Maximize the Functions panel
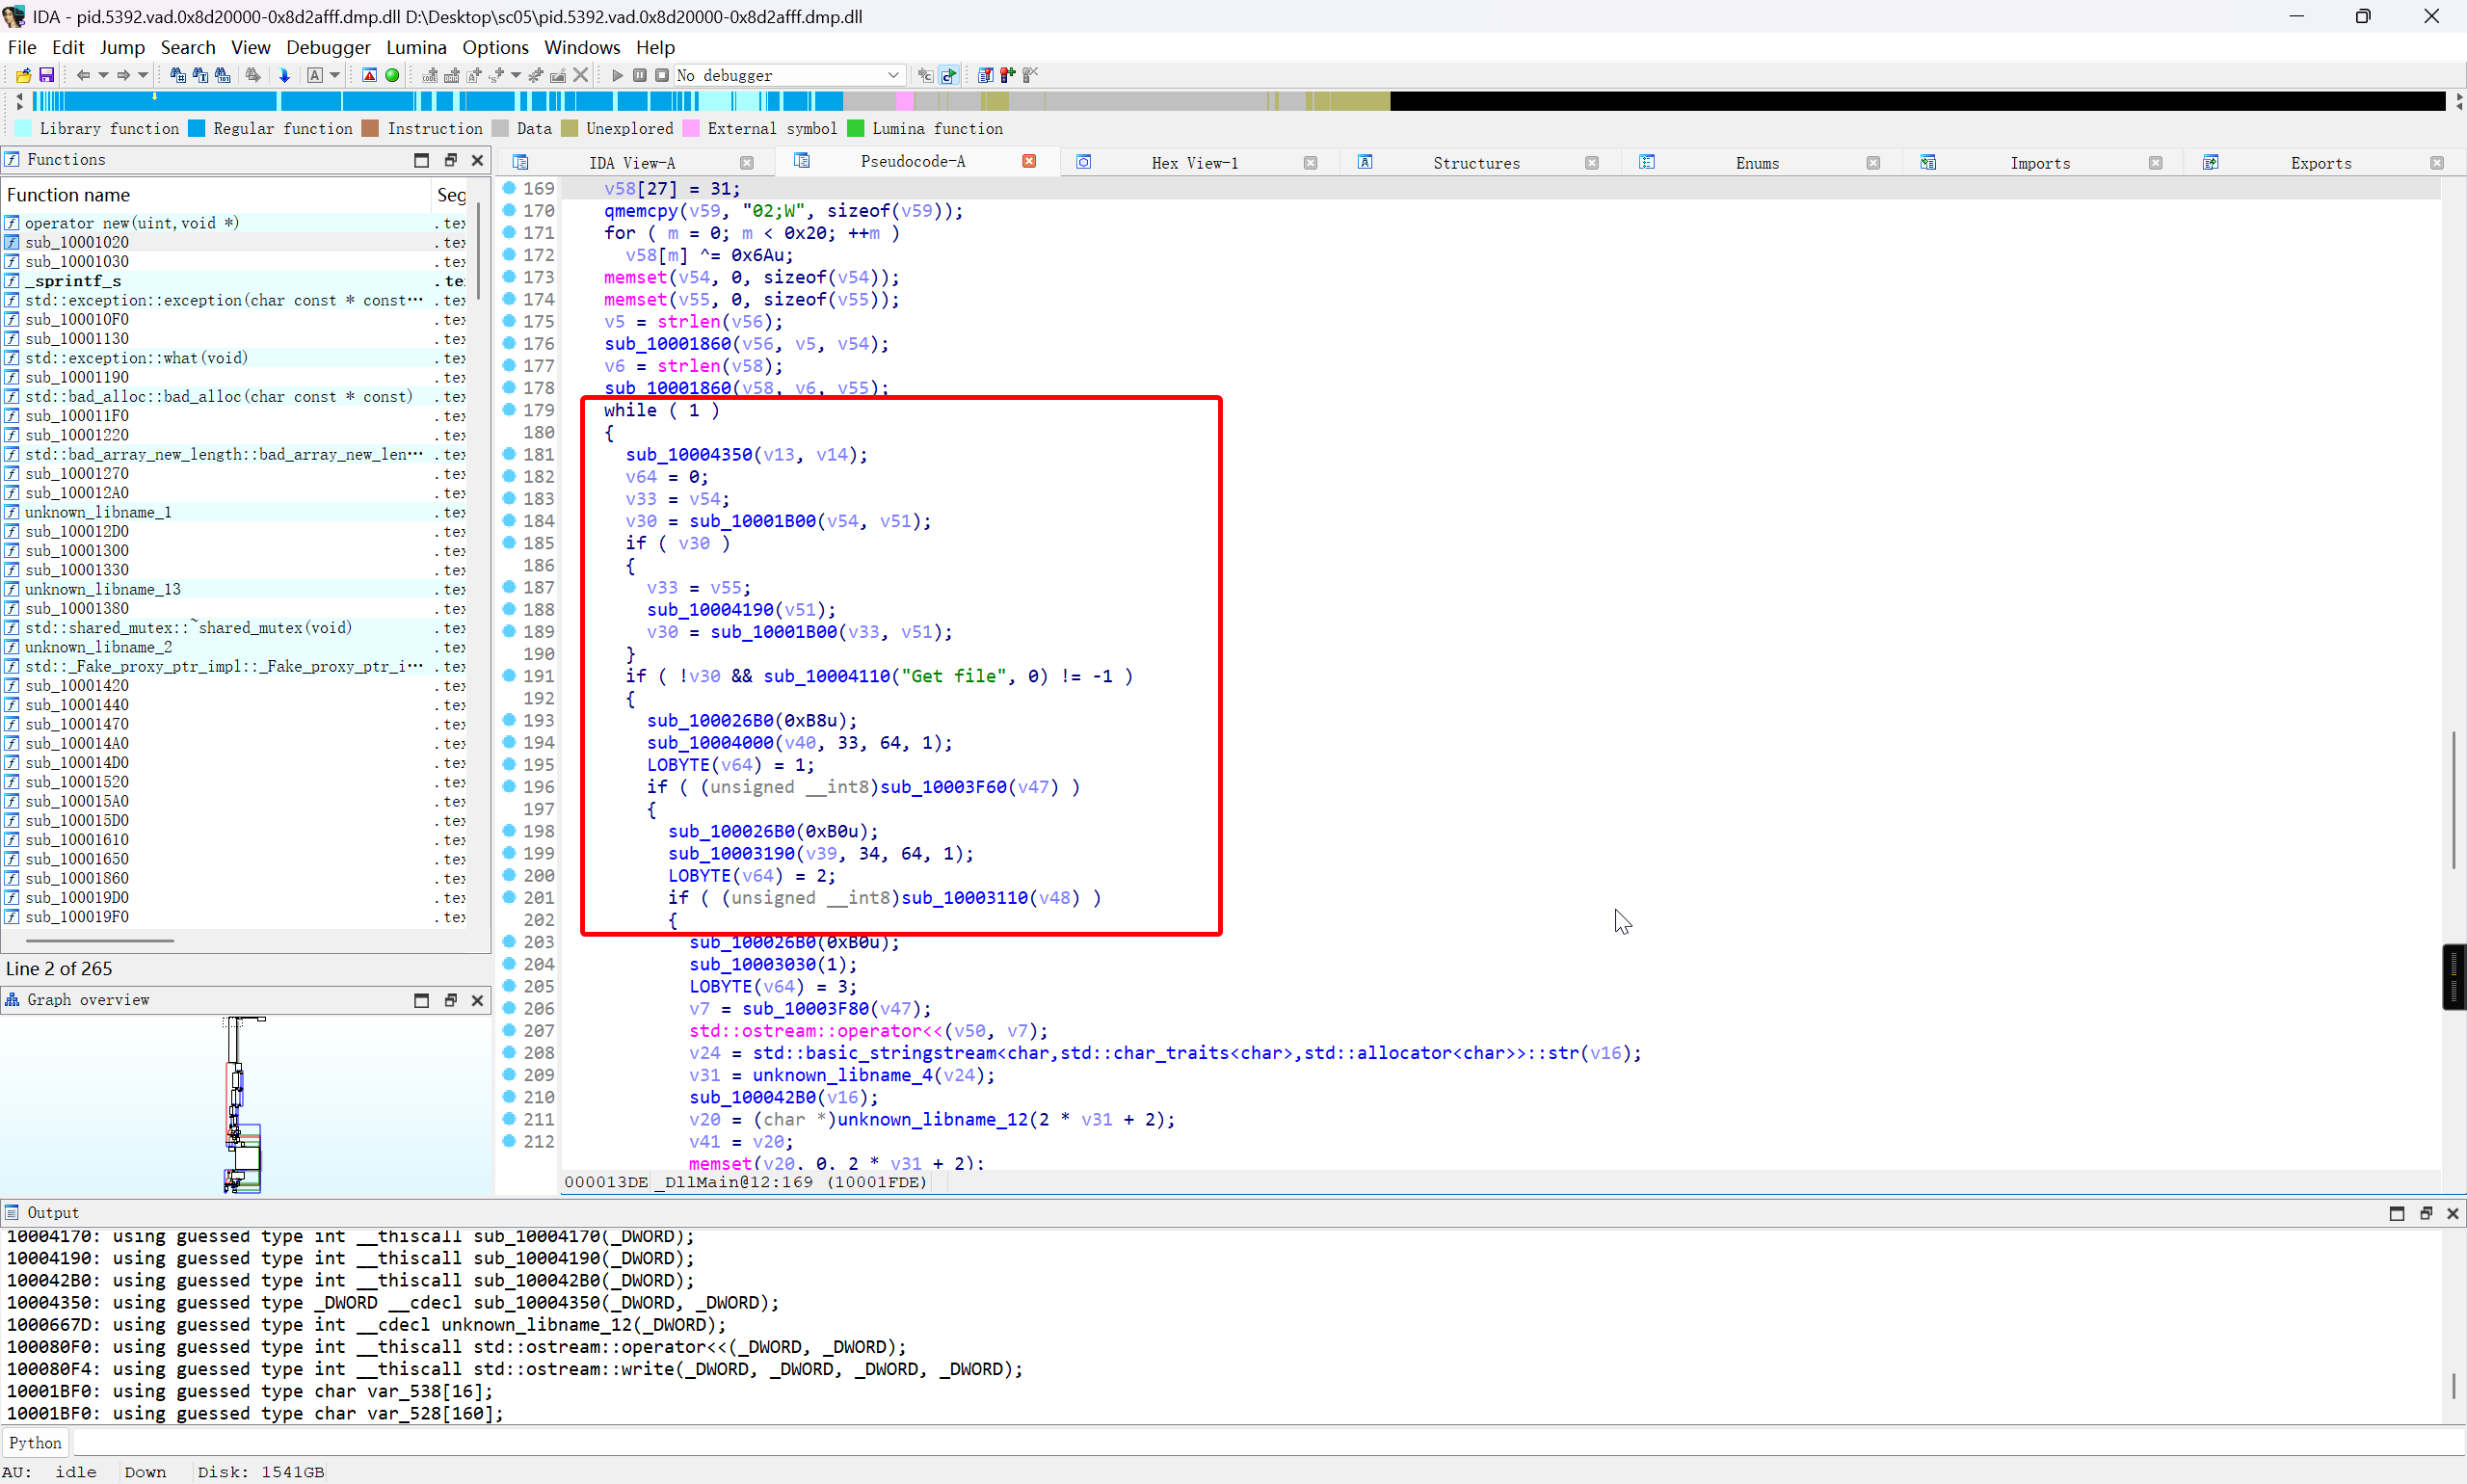Viewport: 2467px width, 1484px height. 421,160
